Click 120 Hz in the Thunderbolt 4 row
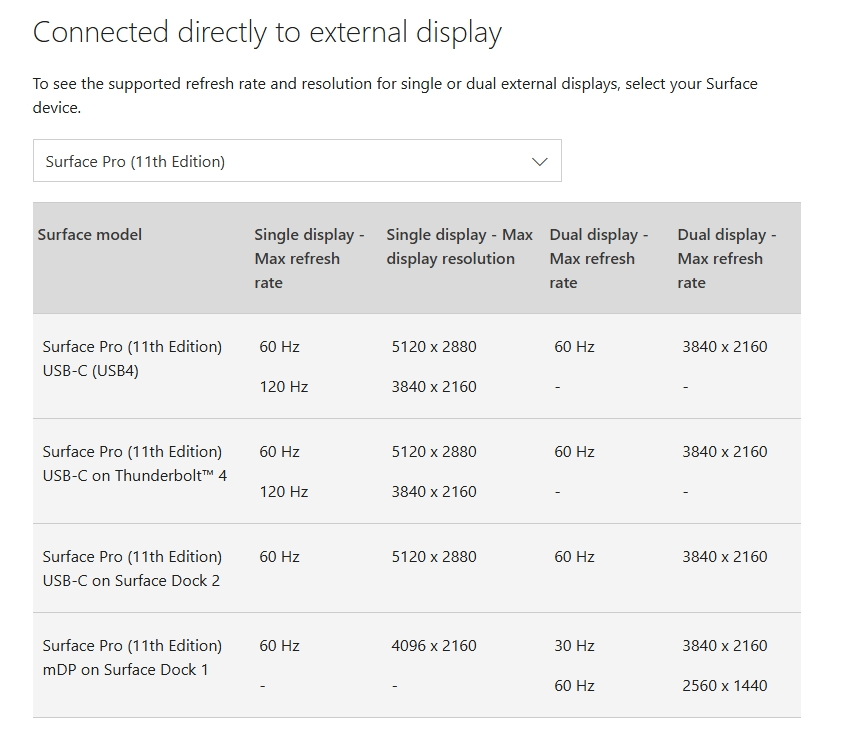Viewport: 859px width, 746px height. click(284, 492)
